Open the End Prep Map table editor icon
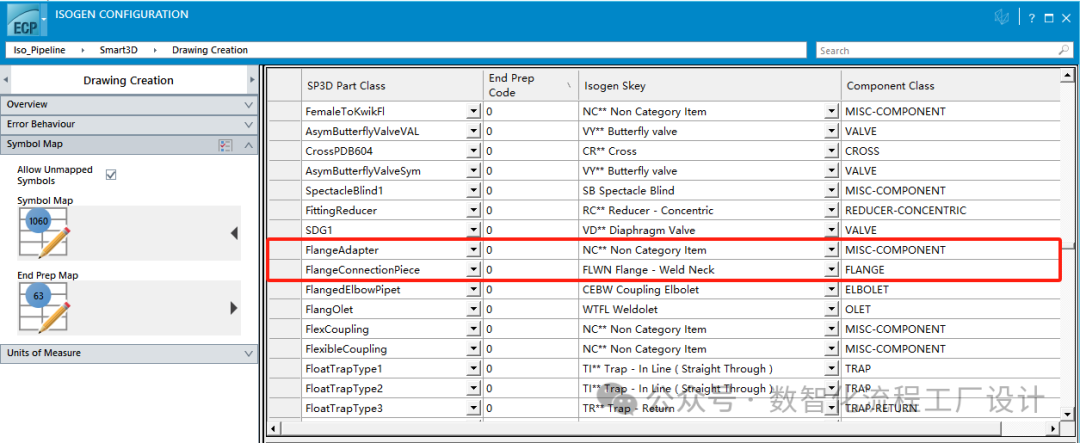This screenshot has height=443, width=1080. pyautogui.click(x=44, y=307)
